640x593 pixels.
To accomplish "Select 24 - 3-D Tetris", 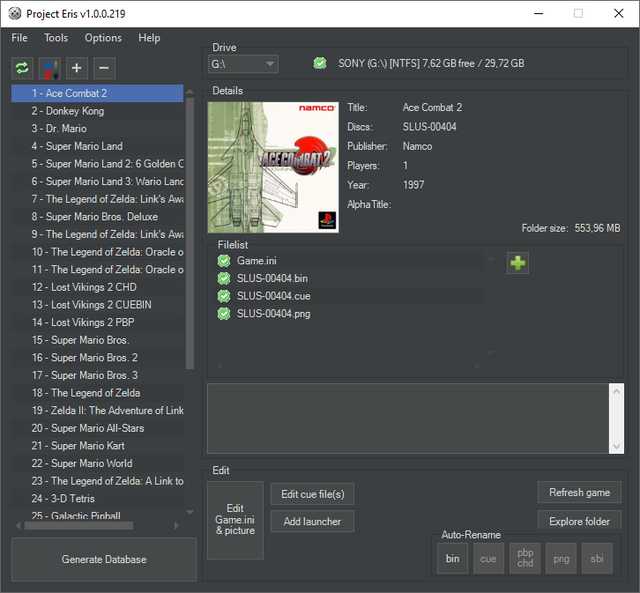I will [98, 498].
